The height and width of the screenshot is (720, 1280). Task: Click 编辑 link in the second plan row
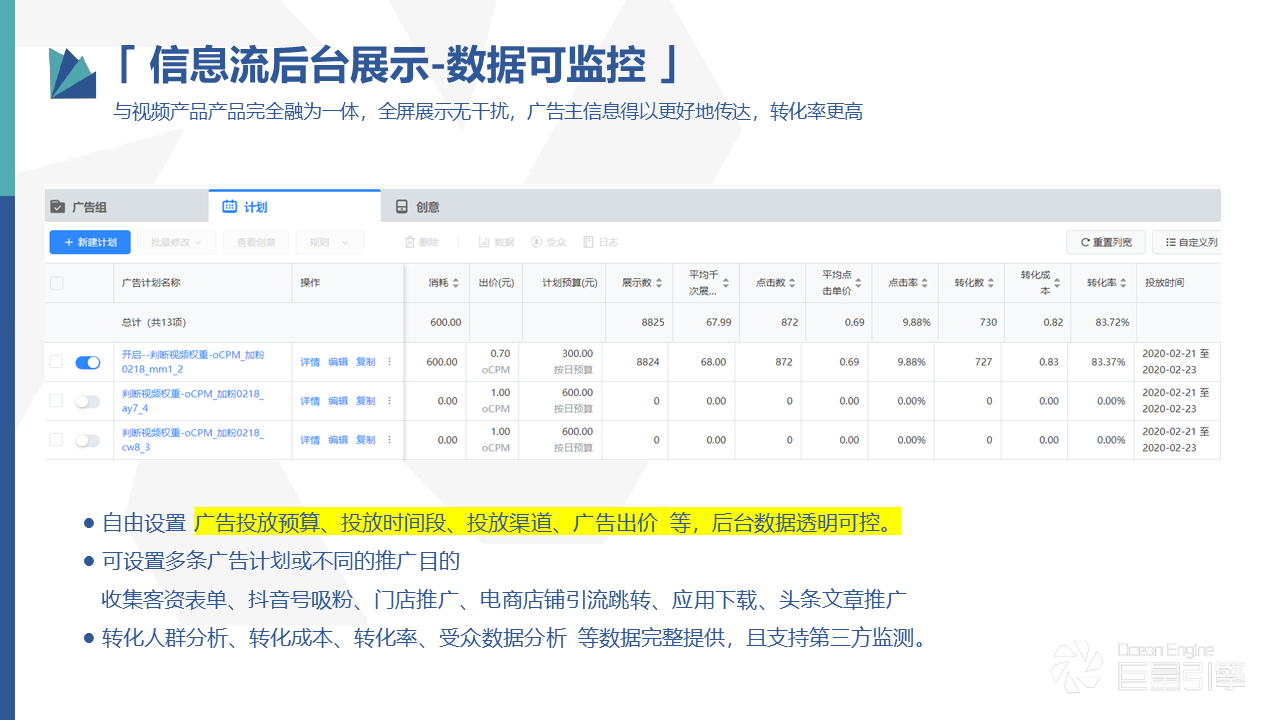point(338,401)
